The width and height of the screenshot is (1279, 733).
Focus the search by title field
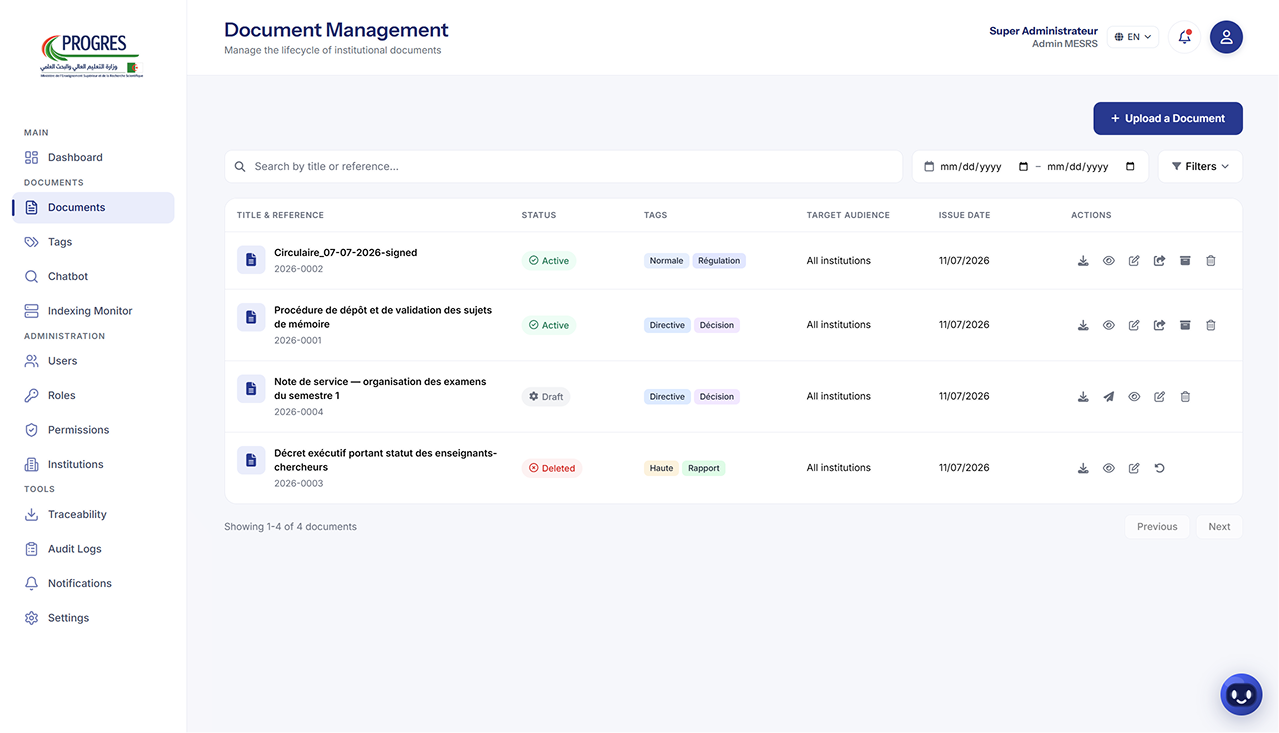(563, 167)
